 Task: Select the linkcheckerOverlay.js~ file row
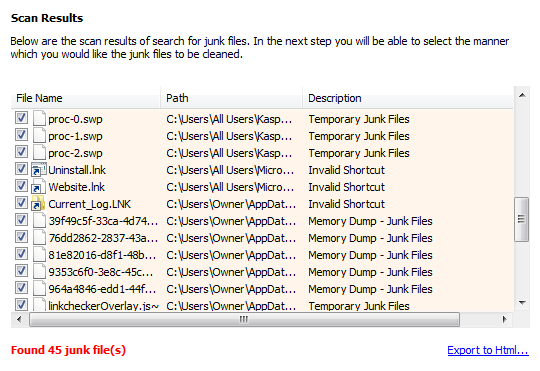coord(262,305)
